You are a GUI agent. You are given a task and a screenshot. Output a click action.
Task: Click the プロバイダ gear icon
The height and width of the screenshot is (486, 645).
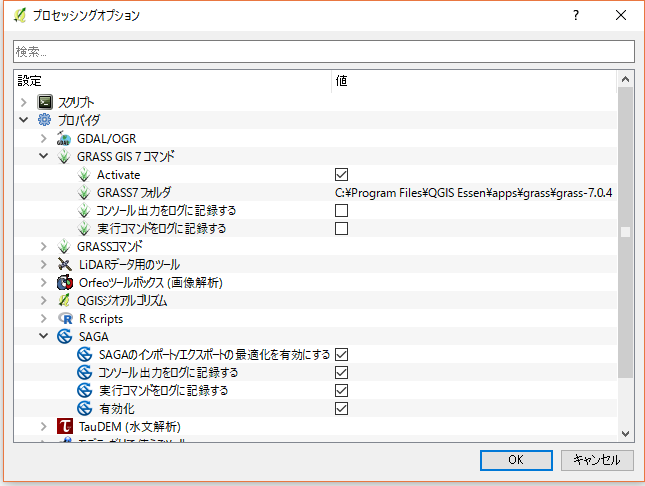click(44, 120)
